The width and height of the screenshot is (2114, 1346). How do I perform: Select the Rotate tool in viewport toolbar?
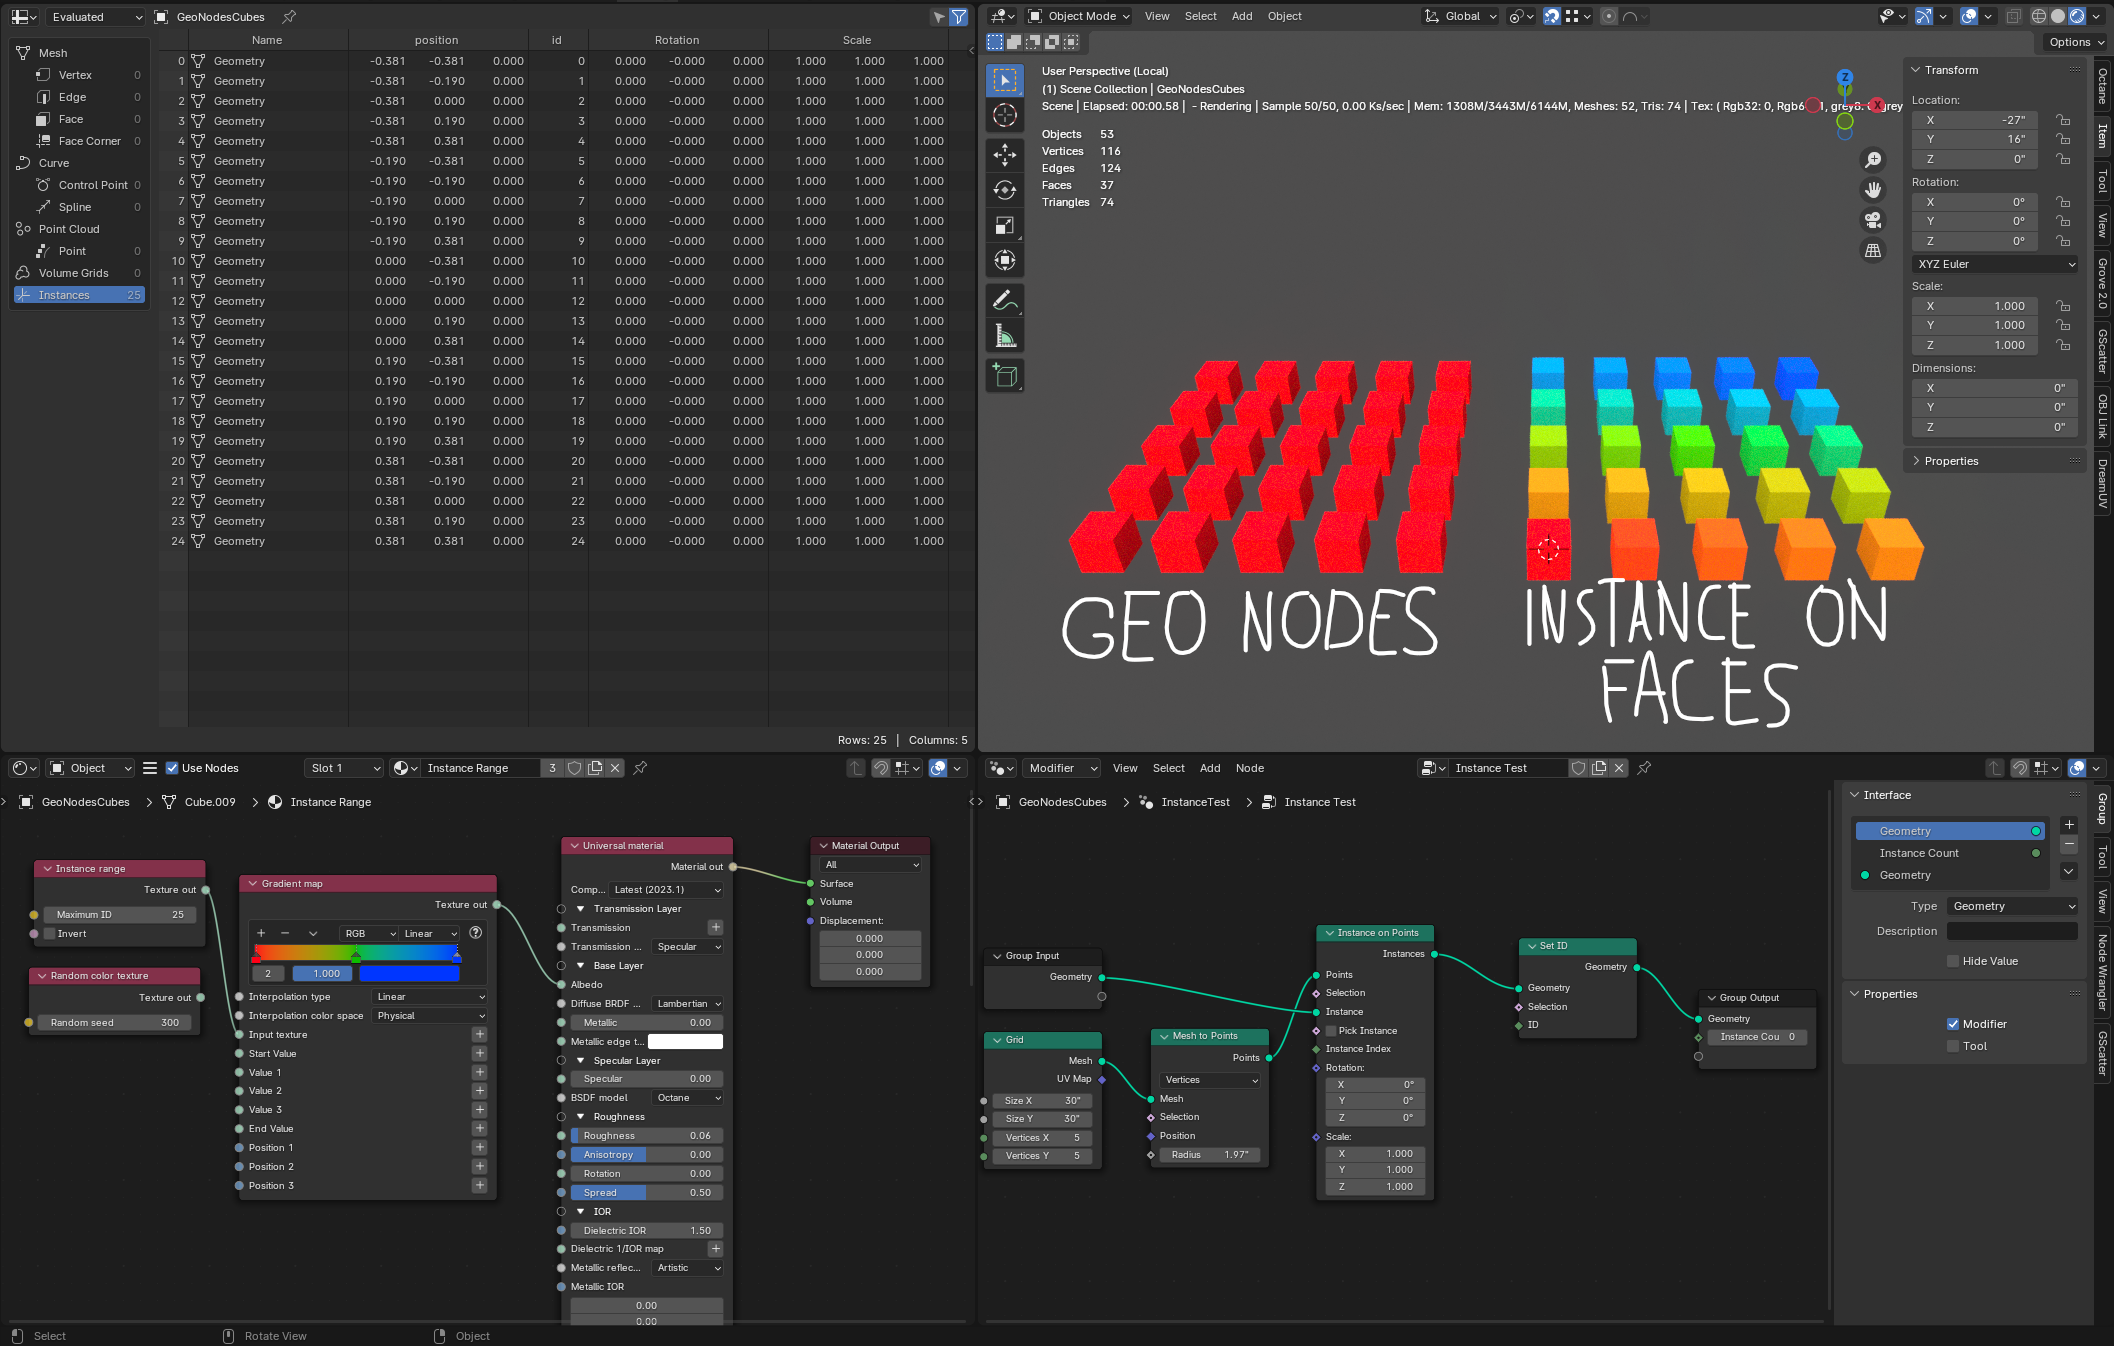point(1005,190)
